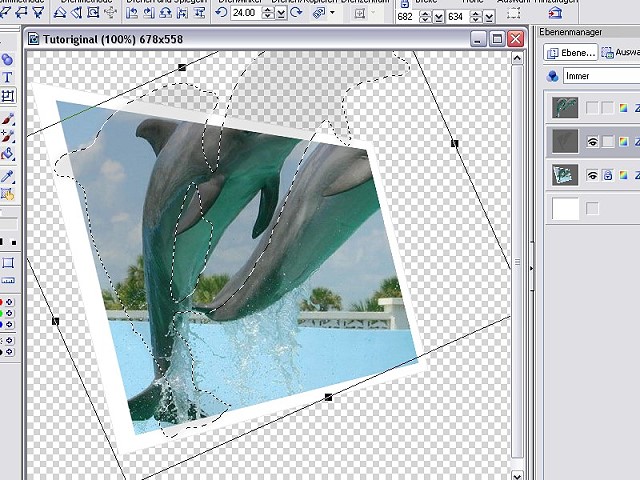
Task: Expand the paintbrush tool flyout arrow
Action: click(13, 123)
